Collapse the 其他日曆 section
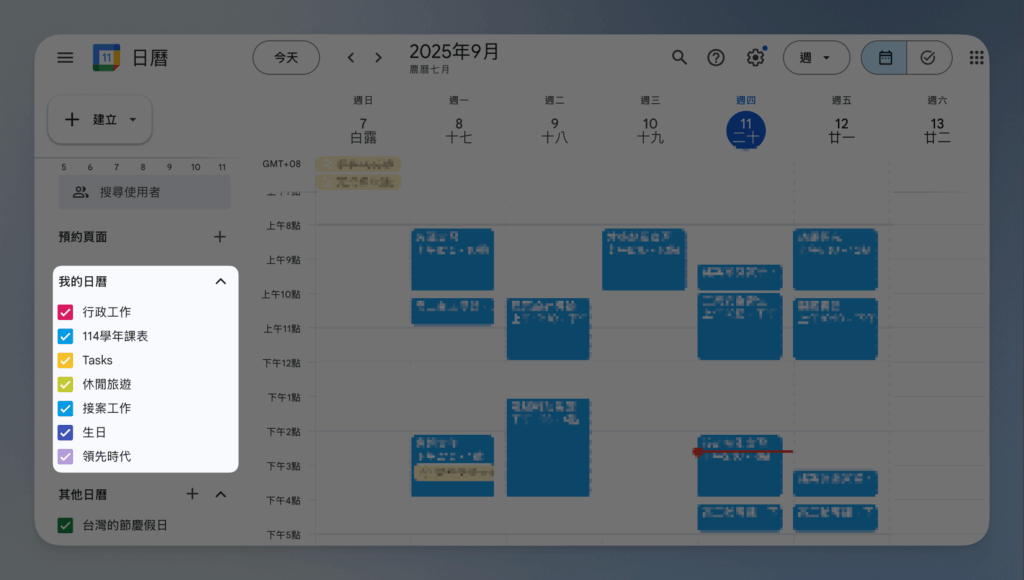1024x580 pixels. pos(221,494)
